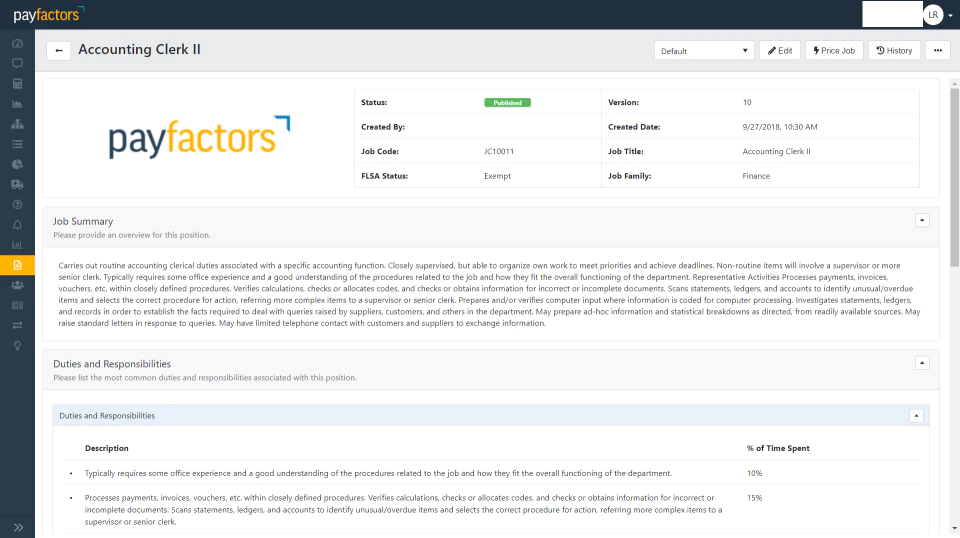Image resolution: width=960 pixels, height=538 pixels.
Task: Click the Job Summary heading
Action: pos(83,221)
